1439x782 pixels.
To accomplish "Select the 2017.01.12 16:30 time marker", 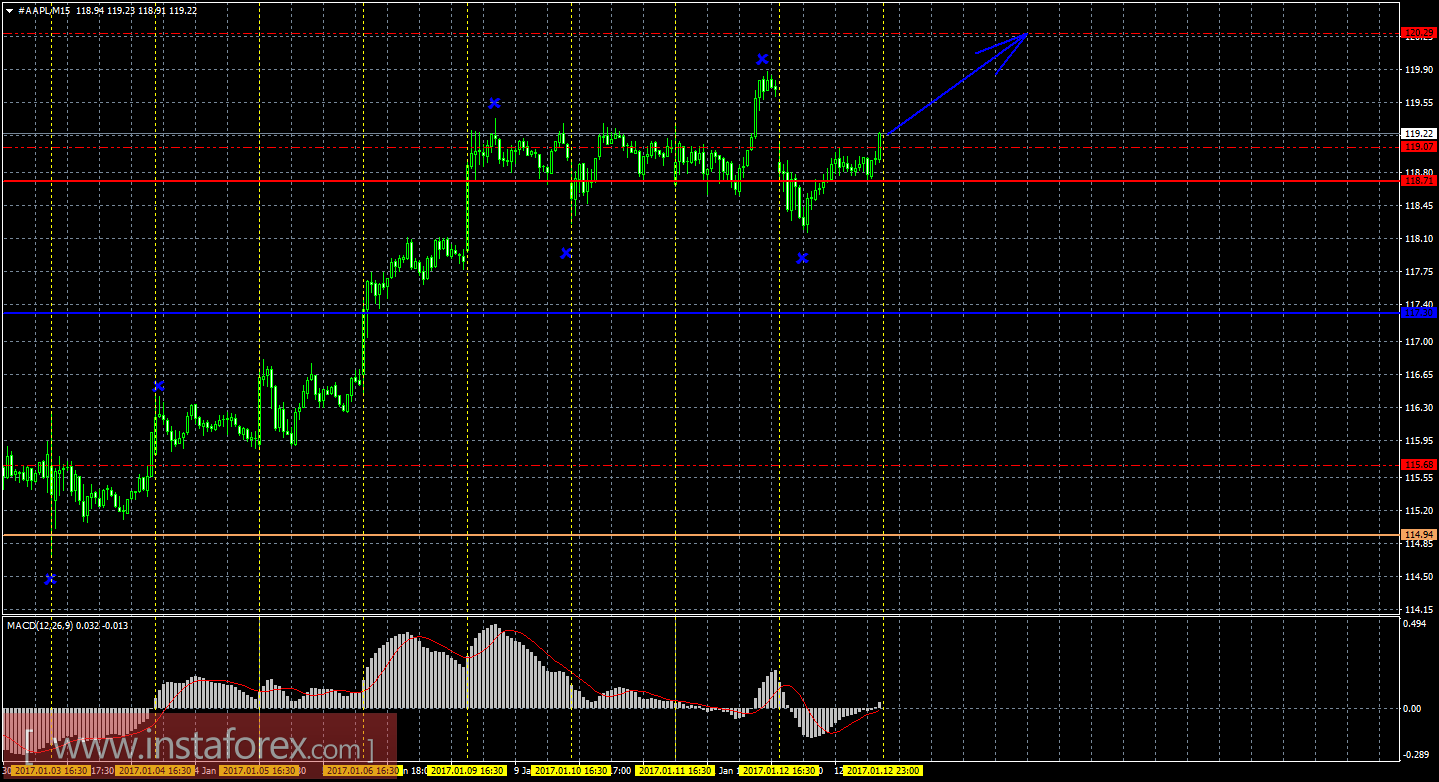I will click(779, 771).
